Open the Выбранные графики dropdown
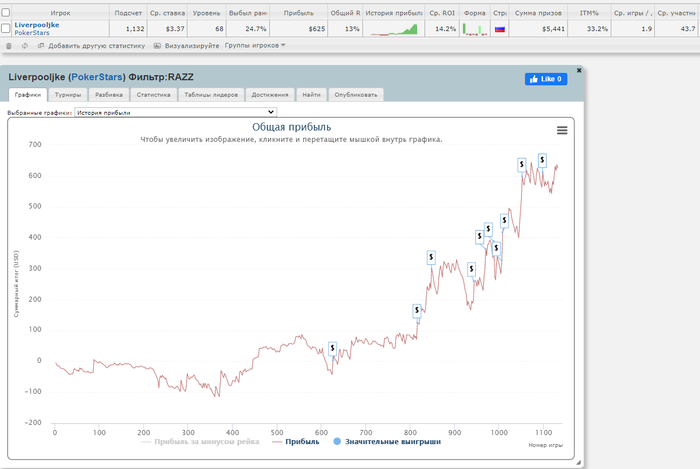 pos(175,112)
